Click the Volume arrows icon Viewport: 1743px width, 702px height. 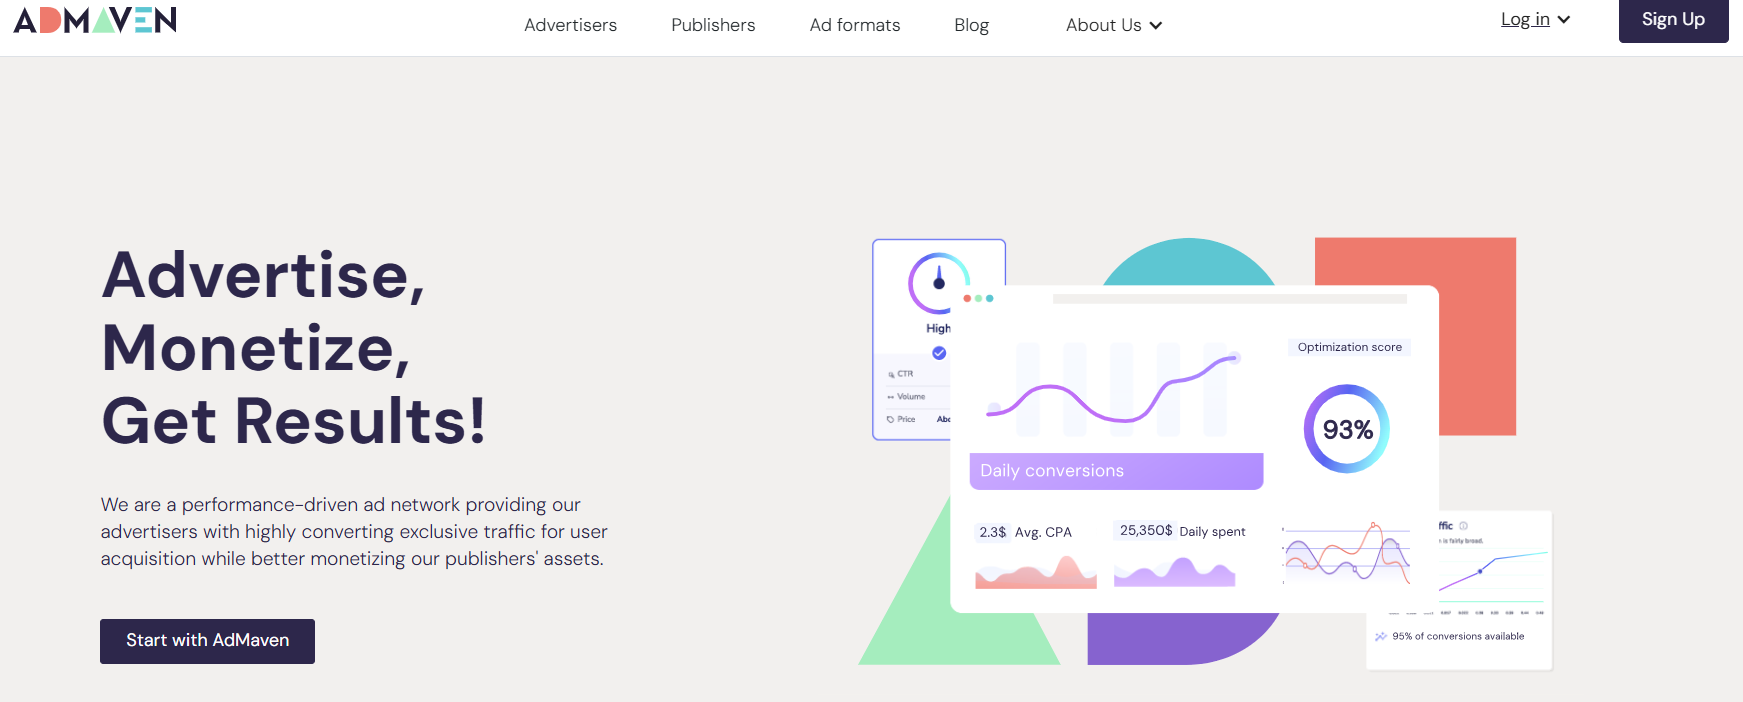click(x=890, y=397)
